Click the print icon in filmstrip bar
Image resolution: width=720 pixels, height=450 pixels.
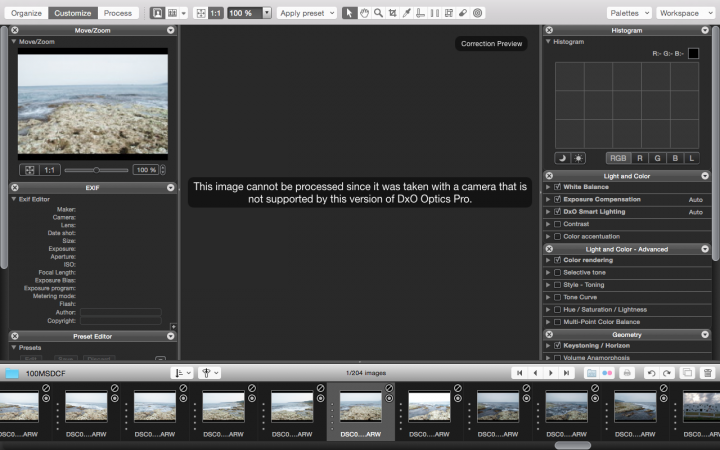point(627,373)
